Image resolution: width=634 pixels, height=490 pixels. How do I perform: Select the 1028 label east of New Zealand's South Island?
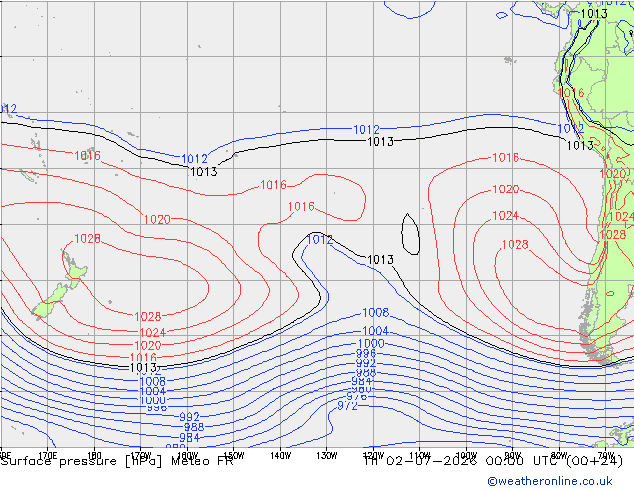point(148,317)
